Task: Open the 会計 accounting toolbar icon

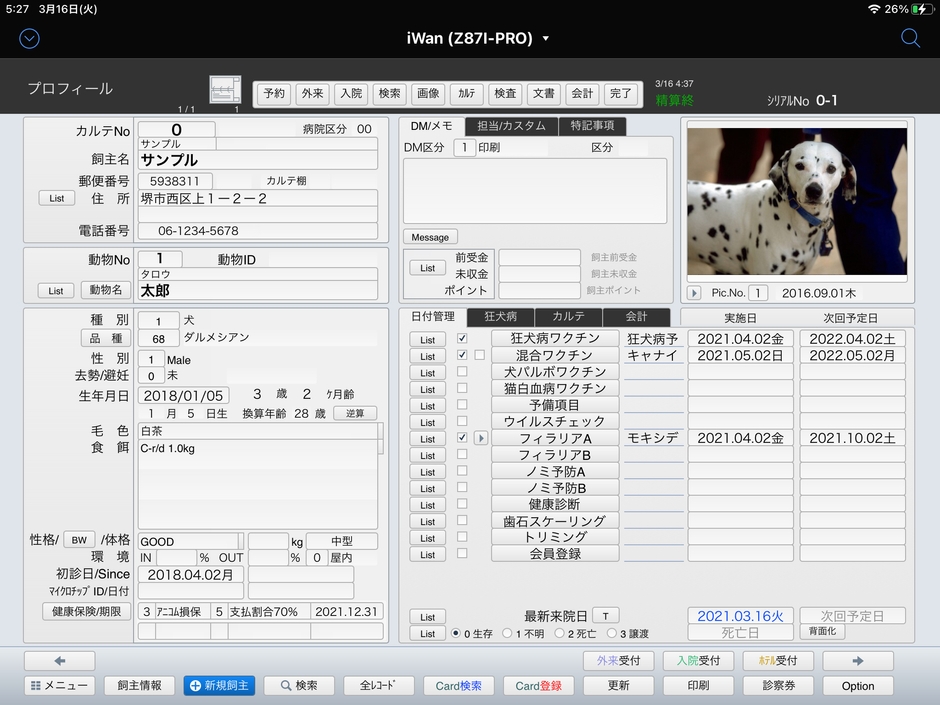Action: pyautogui.click(x=582, y=93)
